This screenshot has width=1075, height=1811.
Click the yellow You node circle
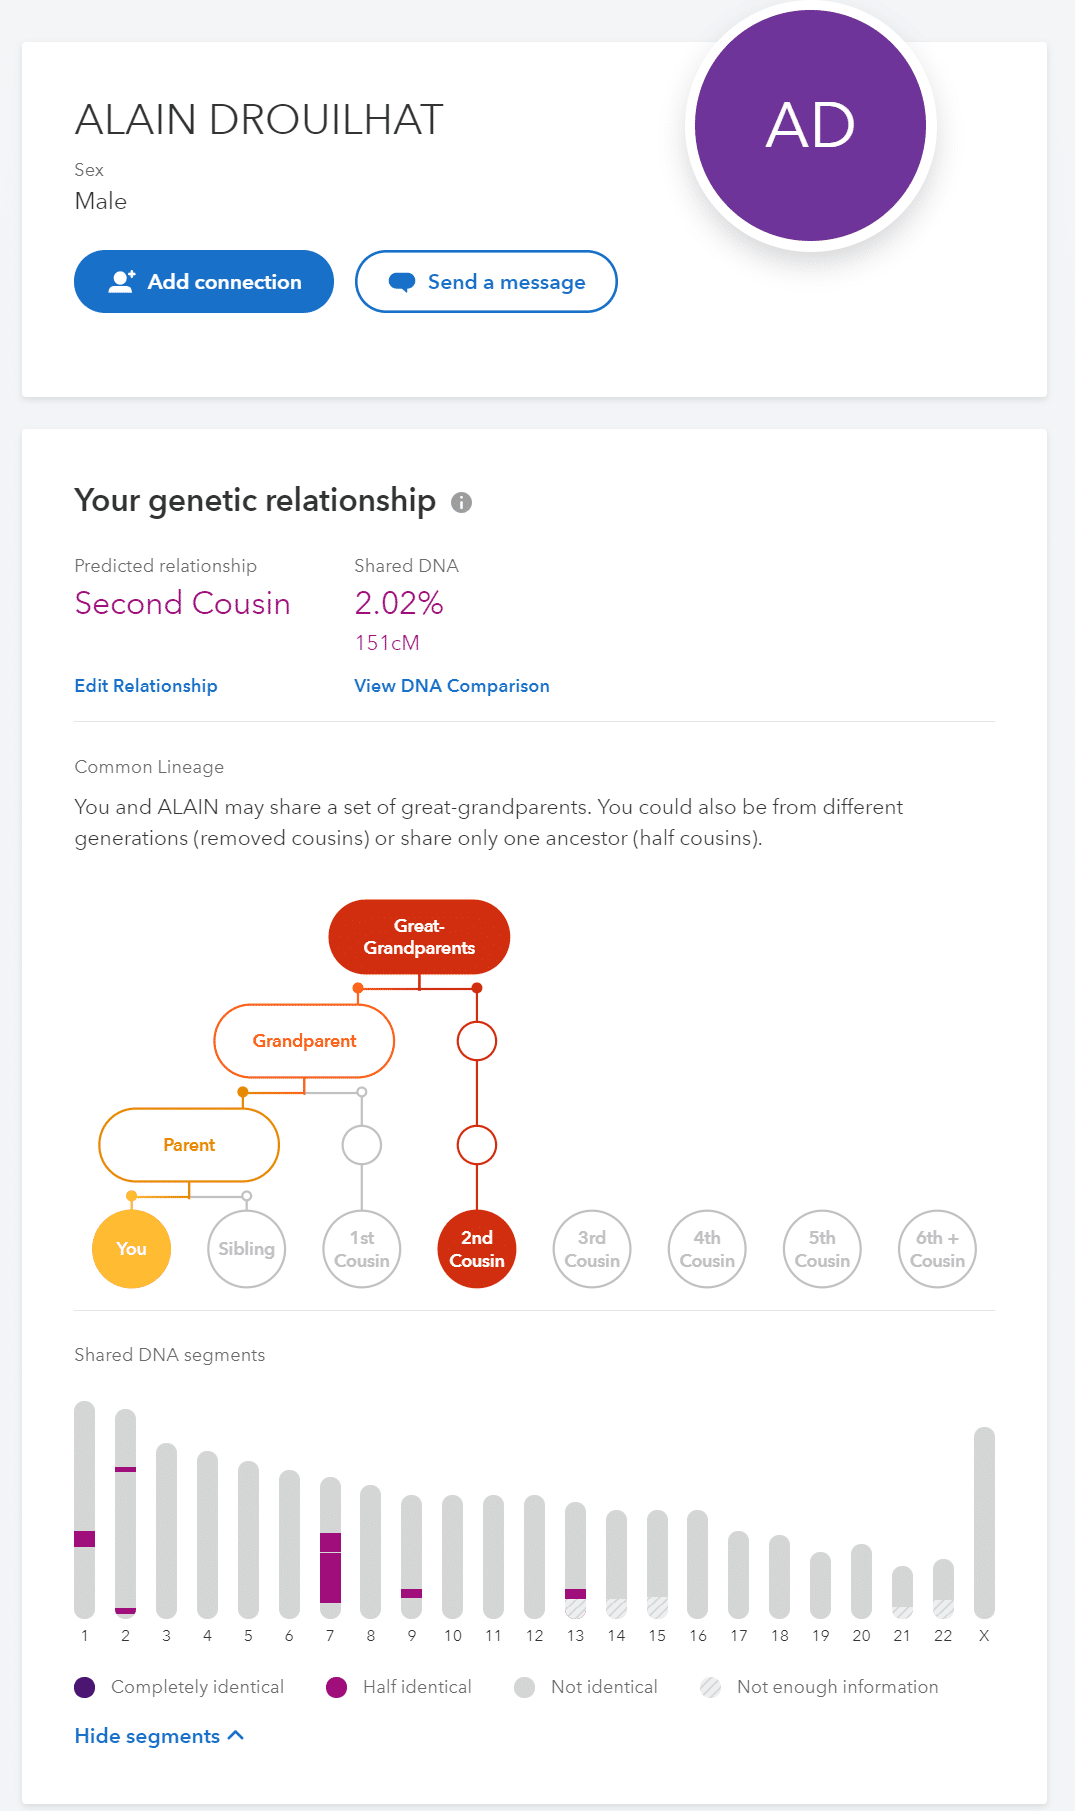pyautogui.click(x=131, y=1249)
